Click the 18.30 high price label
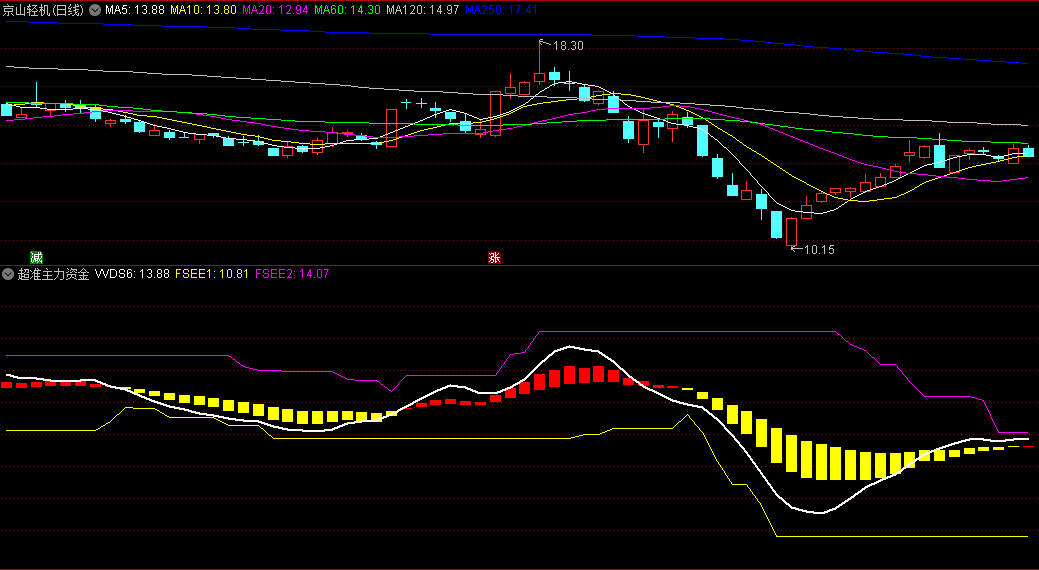The height and width of the screenshot is (570, 1039). 568,46
